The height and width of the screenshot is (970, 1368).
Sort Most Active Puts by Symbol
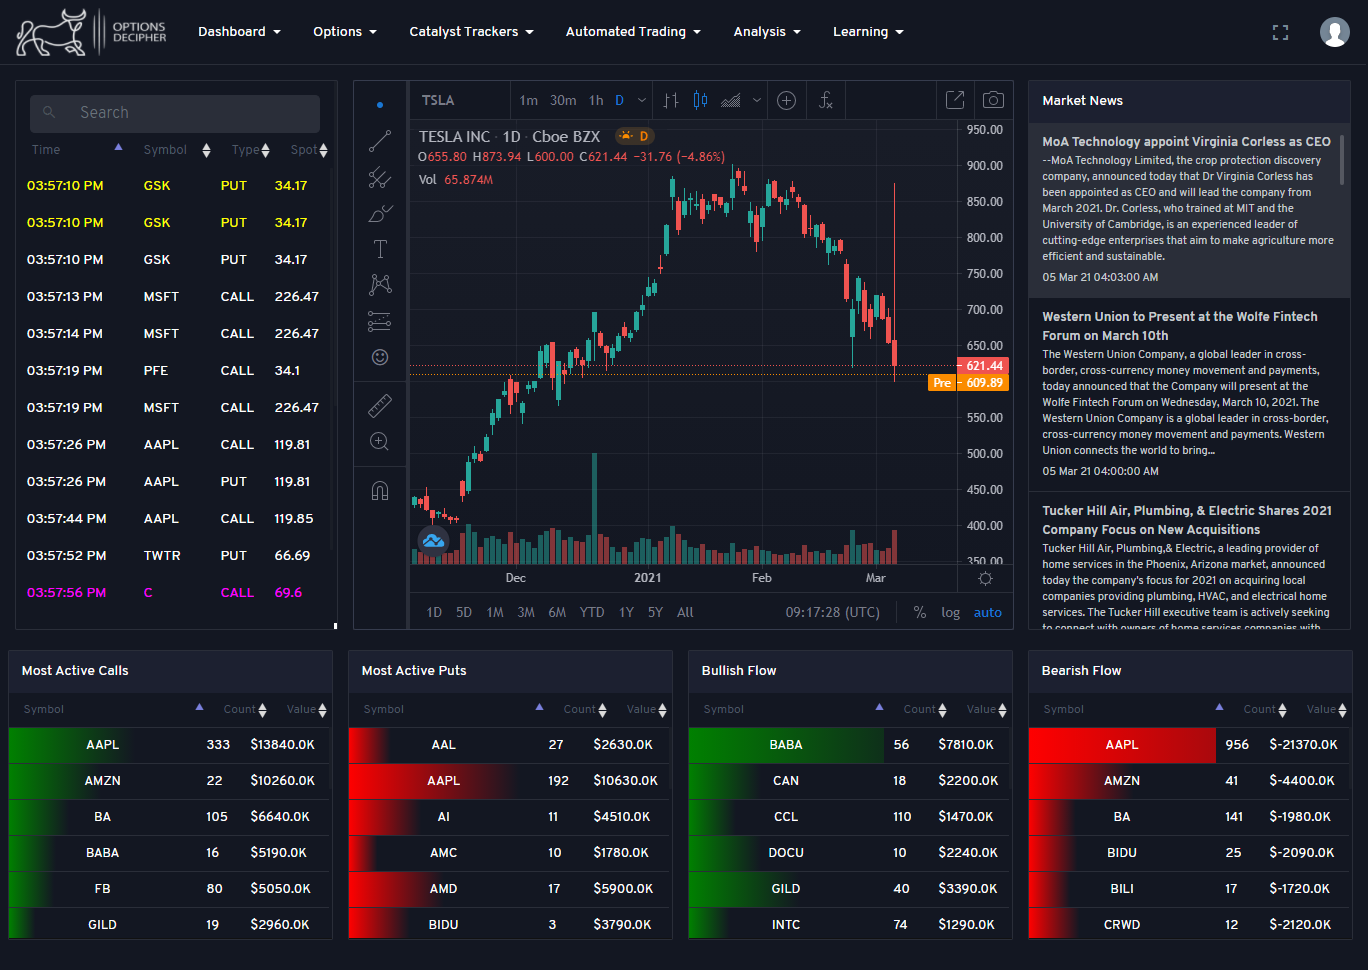(x=453, y=709)
